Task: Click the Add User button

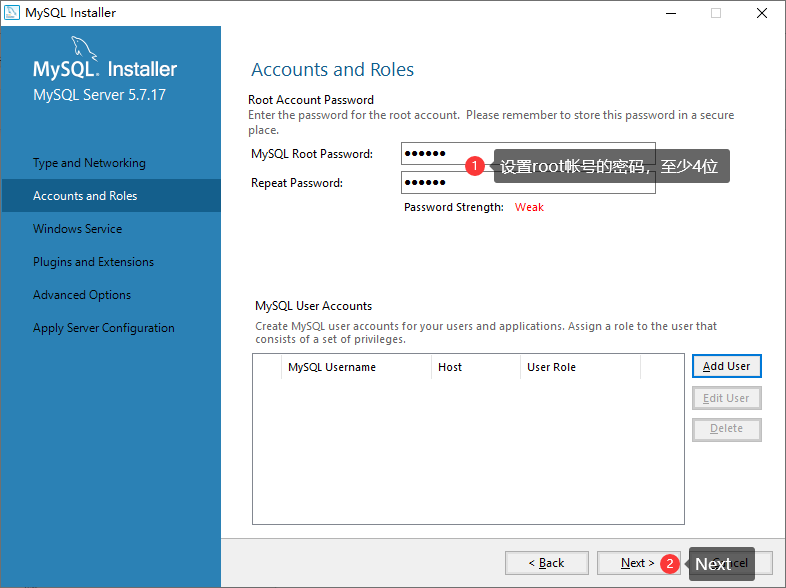Action: point(726,366)
